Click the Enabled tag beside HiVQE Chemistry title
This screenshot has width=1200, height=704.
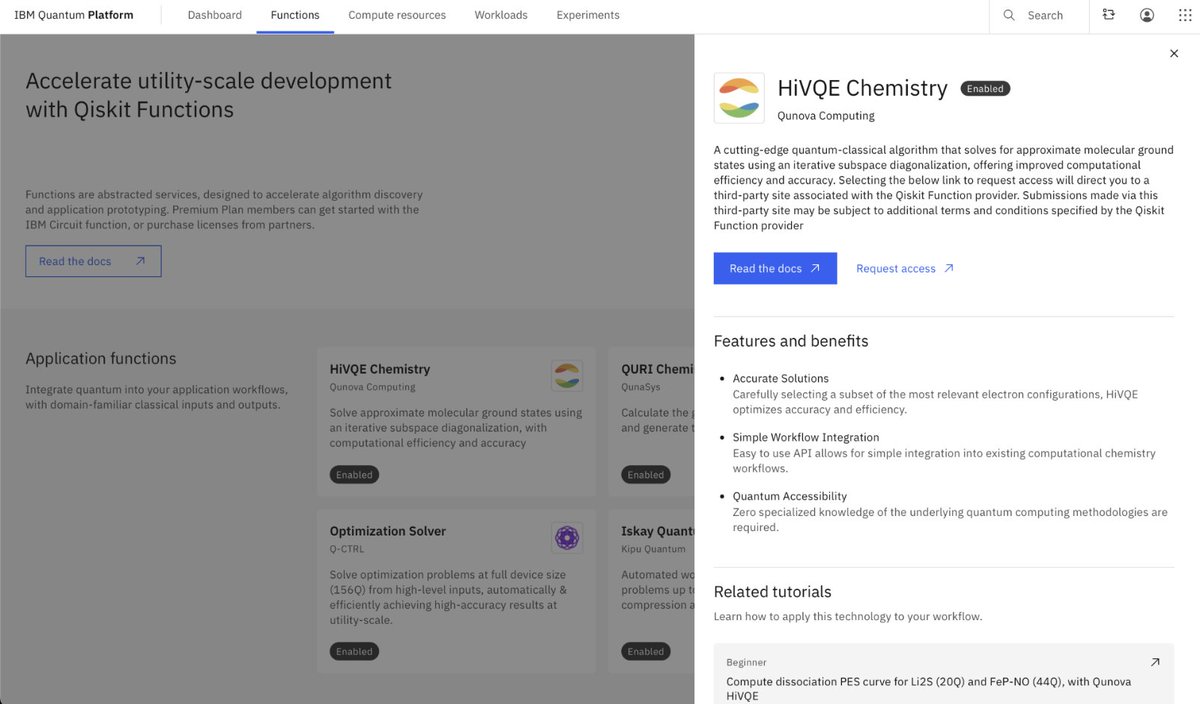coord(985,89)
